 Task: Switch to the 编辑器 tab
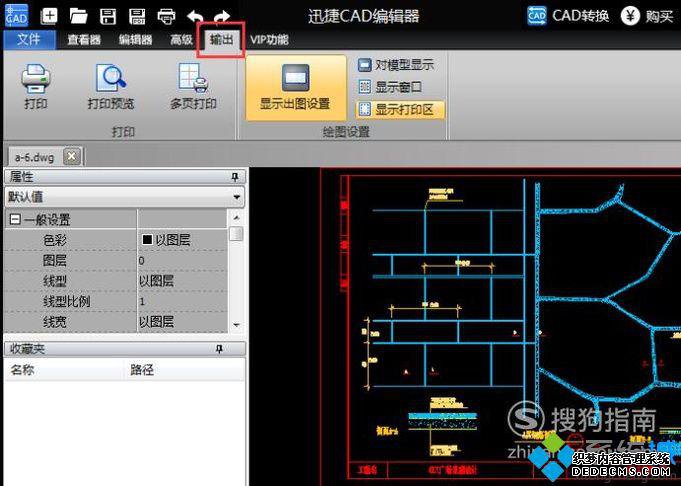coord(136,40)
